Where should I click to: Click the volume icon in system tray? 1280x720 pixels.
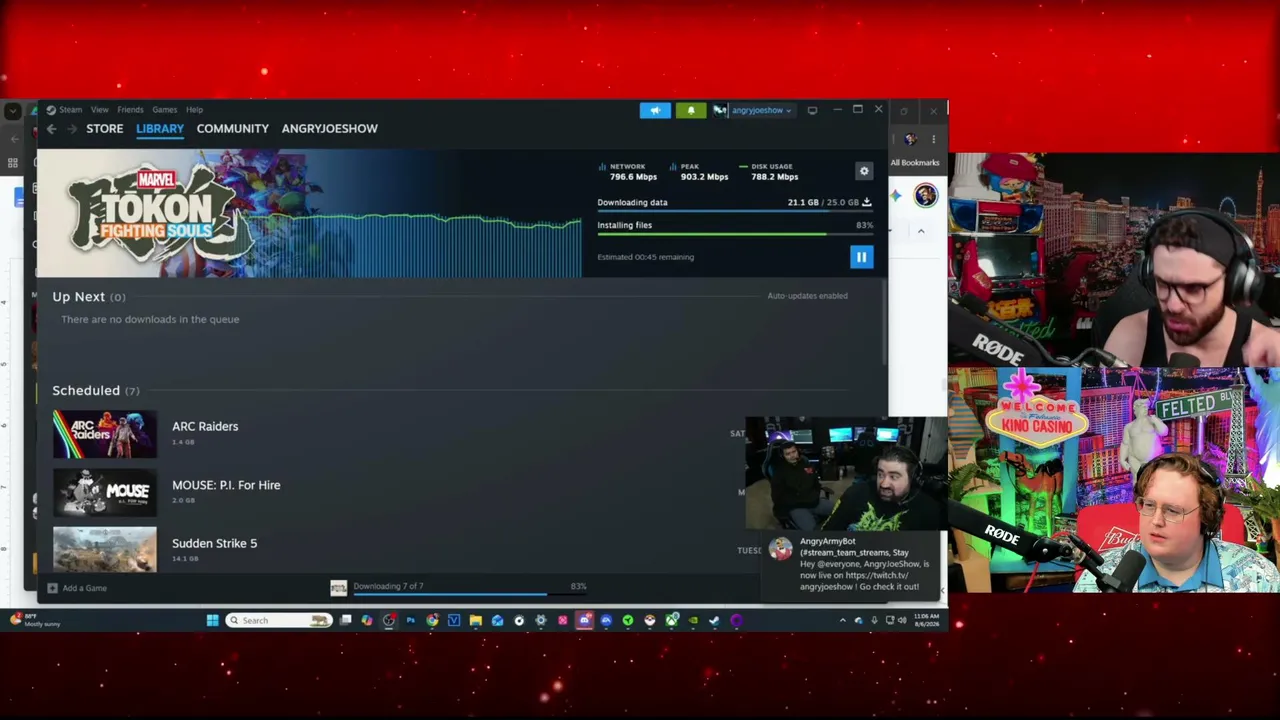pos(901,620)
